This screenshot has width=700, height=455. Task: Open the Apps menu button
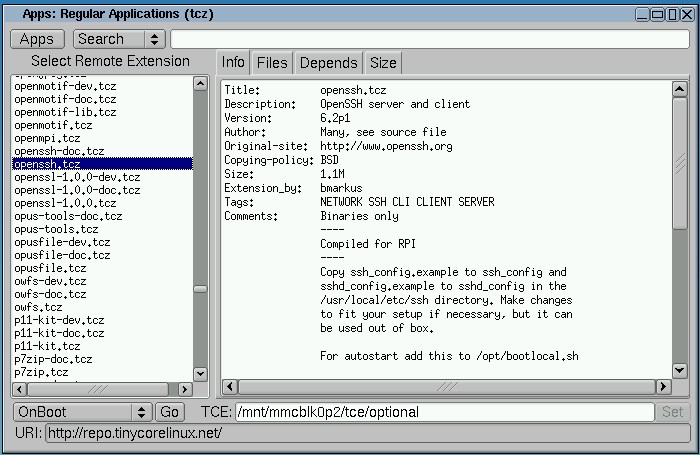point(37,39)
